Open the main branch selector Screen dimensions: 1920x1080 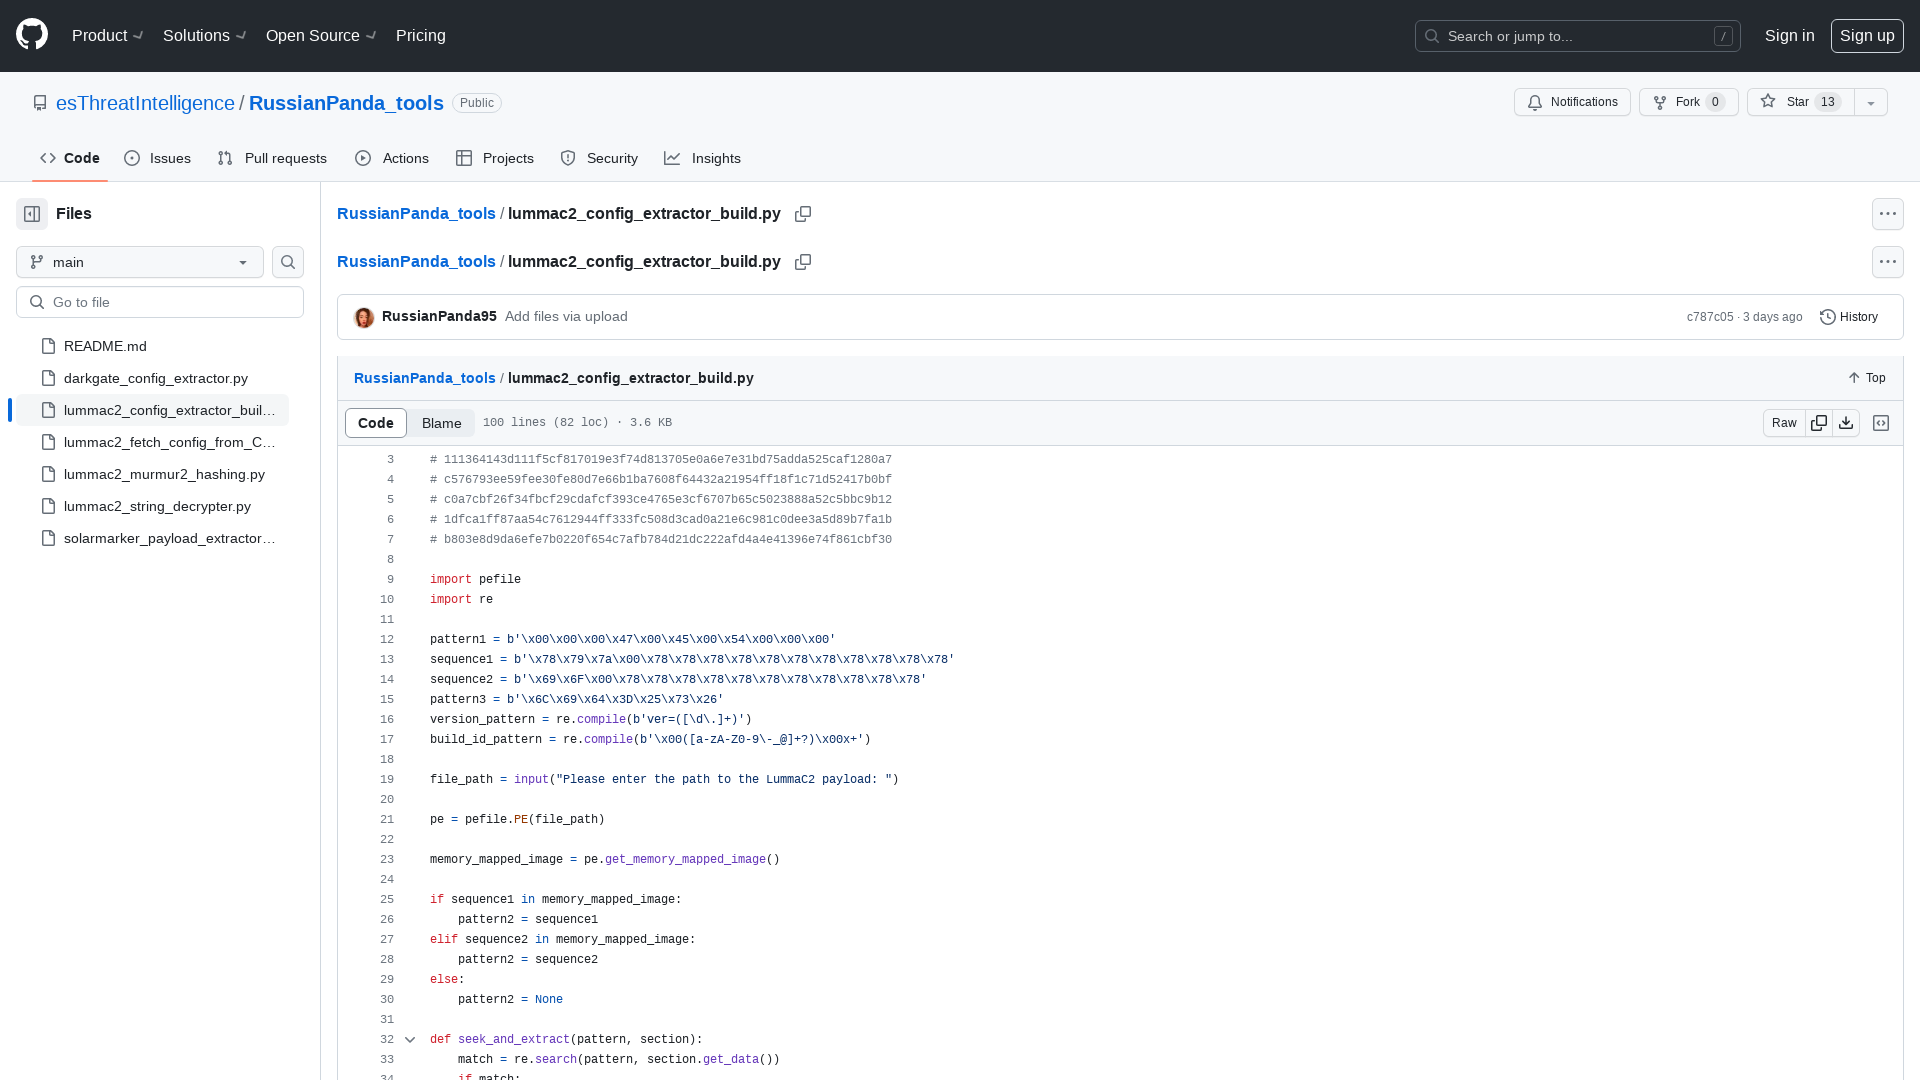[x=140, y=262]
